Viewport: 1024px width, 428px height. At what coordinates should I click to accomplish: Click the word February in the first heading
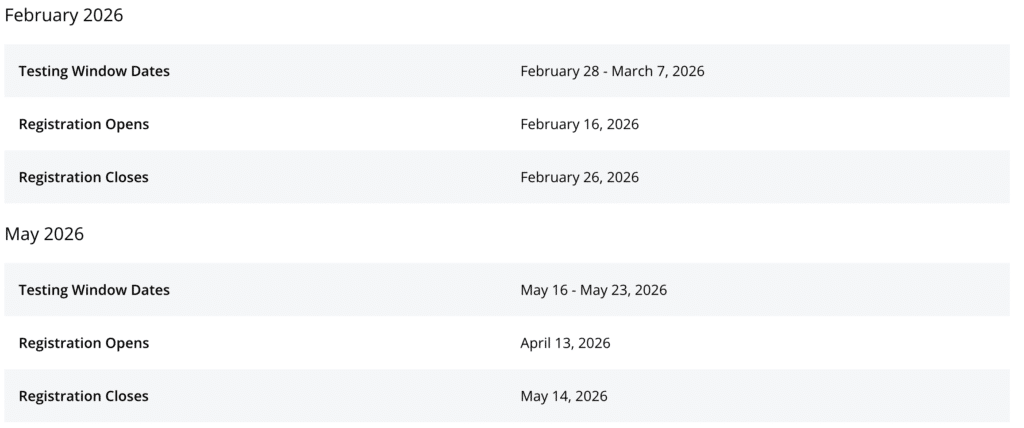pos(42,16)
